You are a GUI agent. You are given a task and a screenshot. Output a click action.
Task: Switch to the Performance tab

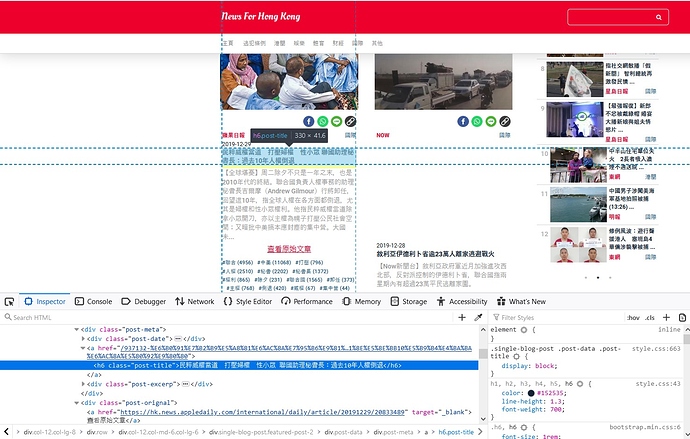click(x=307, y=302)
